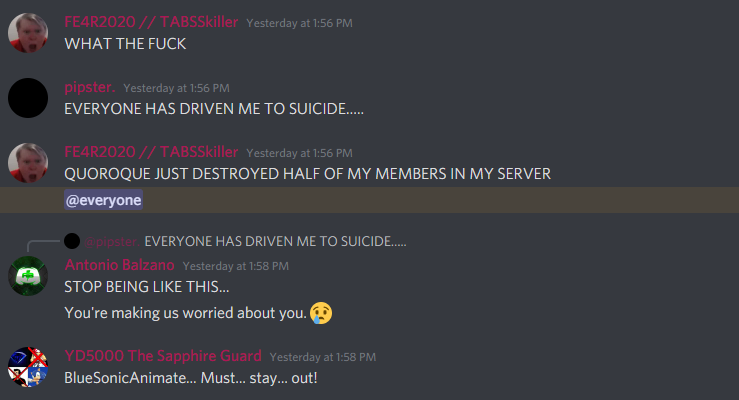739x400 pixels.
Task: Open the Antonio Balzano username
Action: tap(120, 265)
